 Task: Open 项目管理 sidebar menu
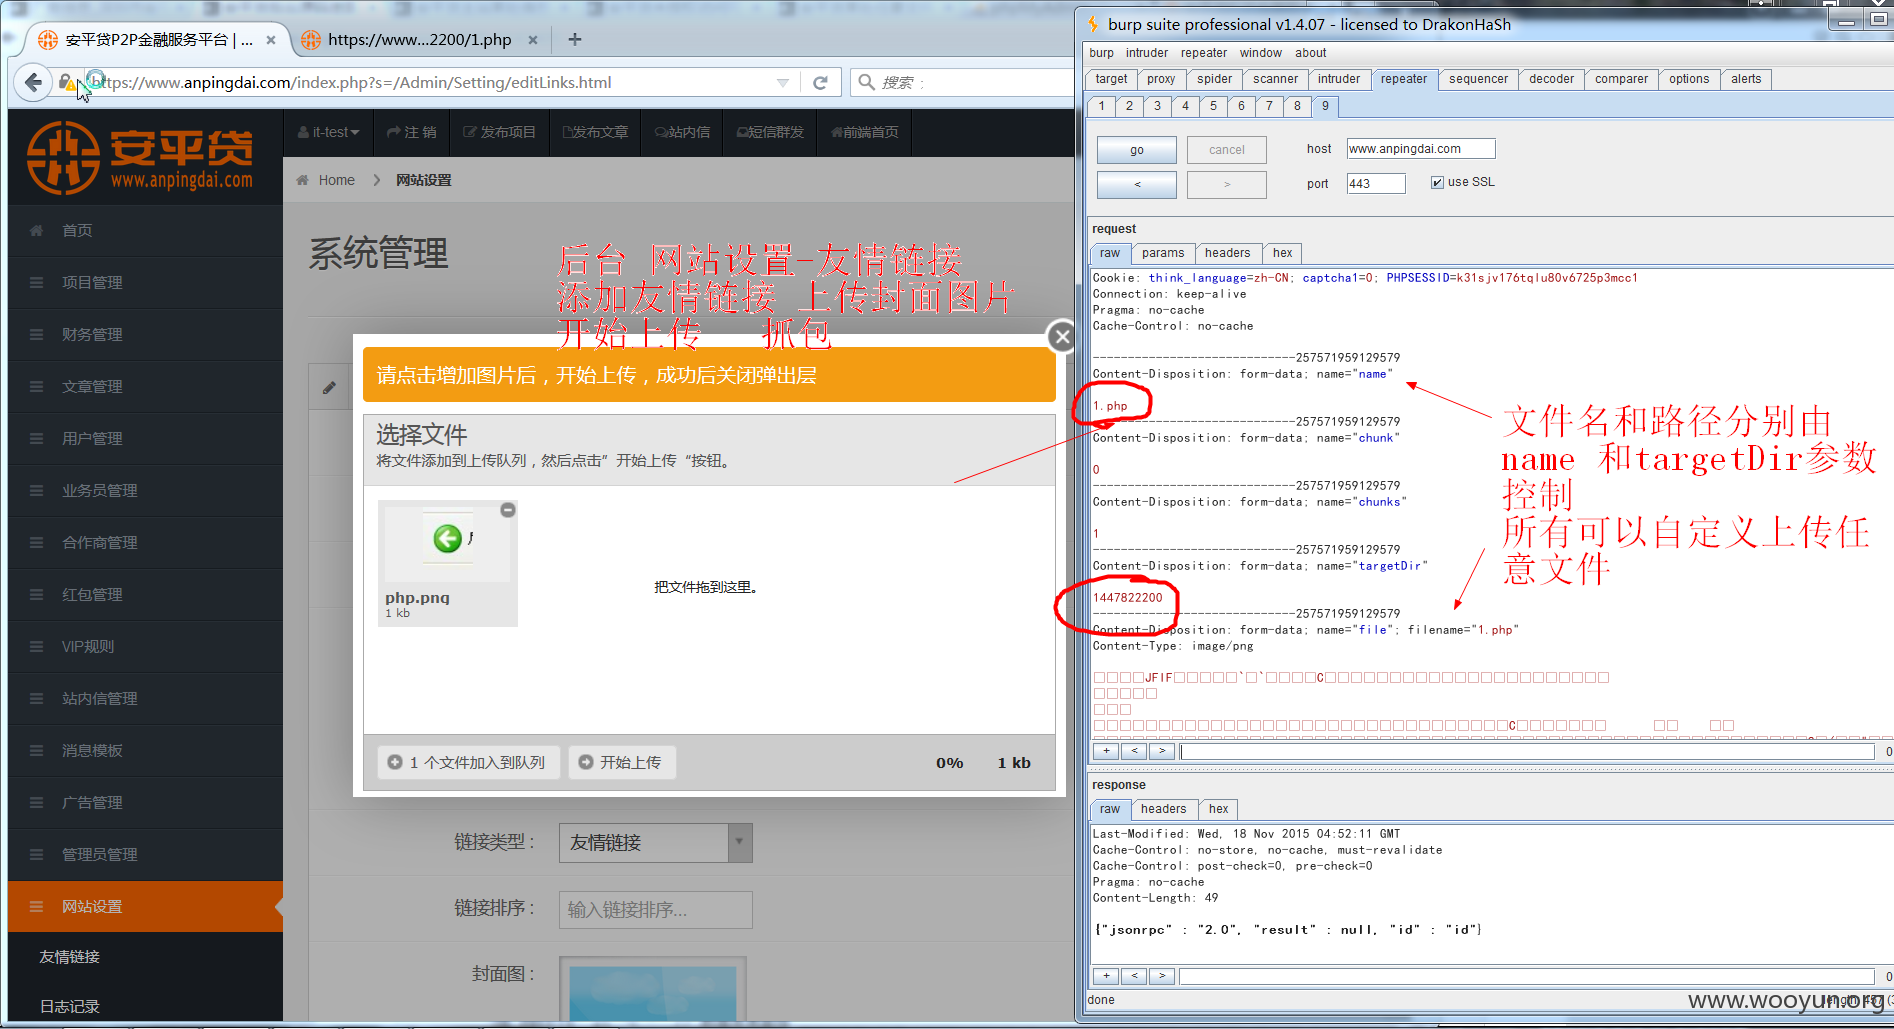(145, 282)
